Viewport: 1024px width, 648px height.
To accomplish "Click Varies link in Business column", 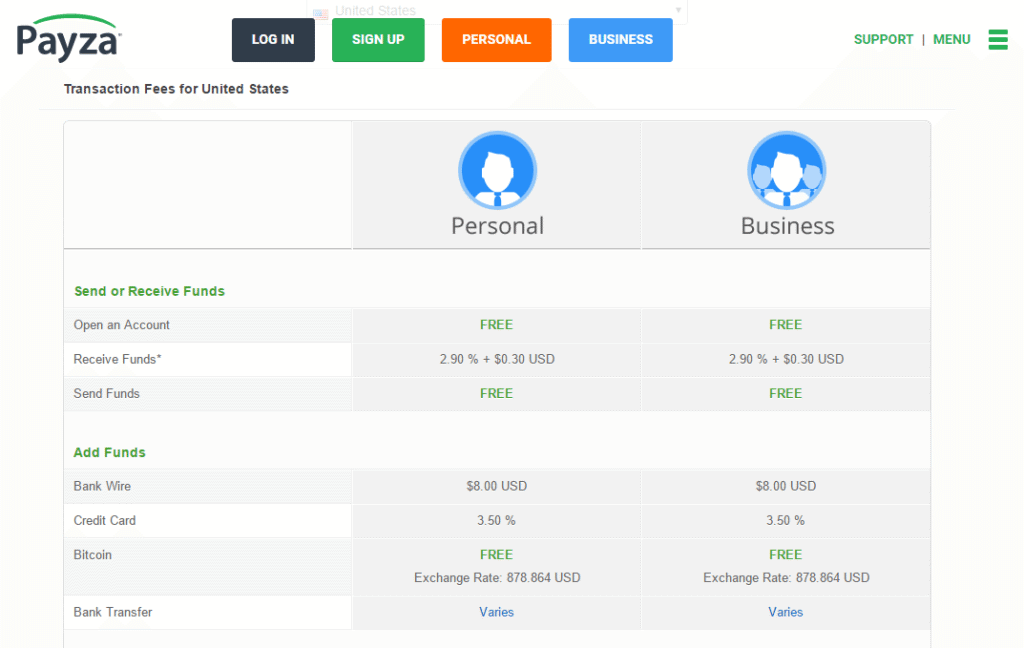I will point(786,612).
